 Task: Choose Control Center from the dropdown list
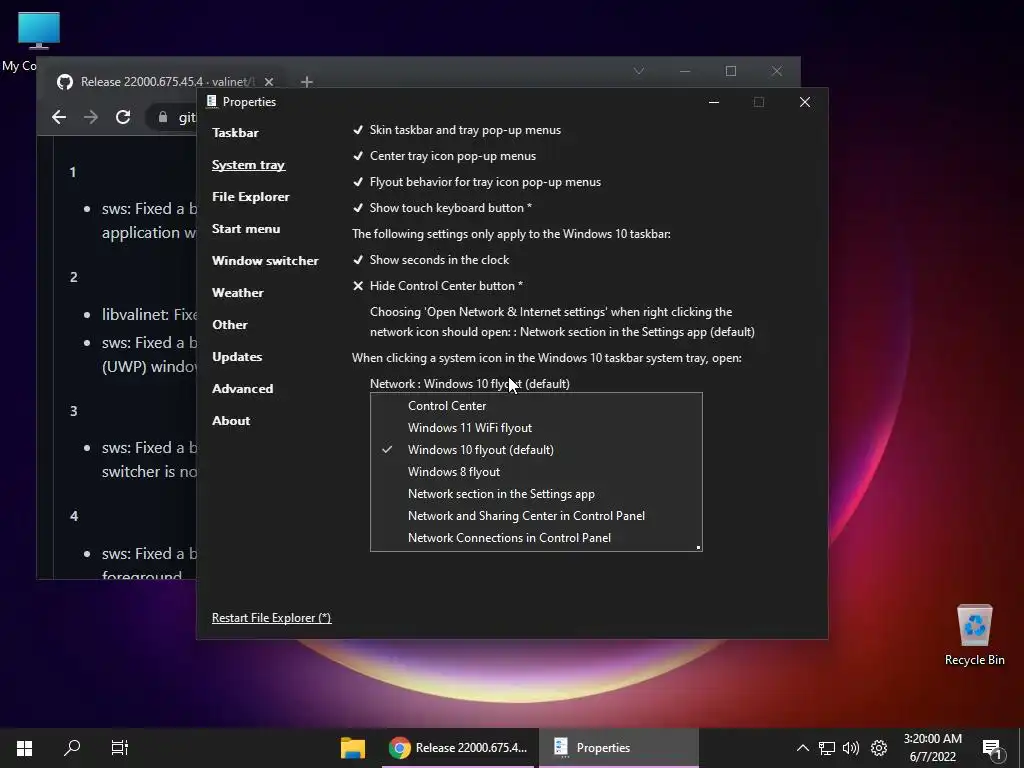536,406
